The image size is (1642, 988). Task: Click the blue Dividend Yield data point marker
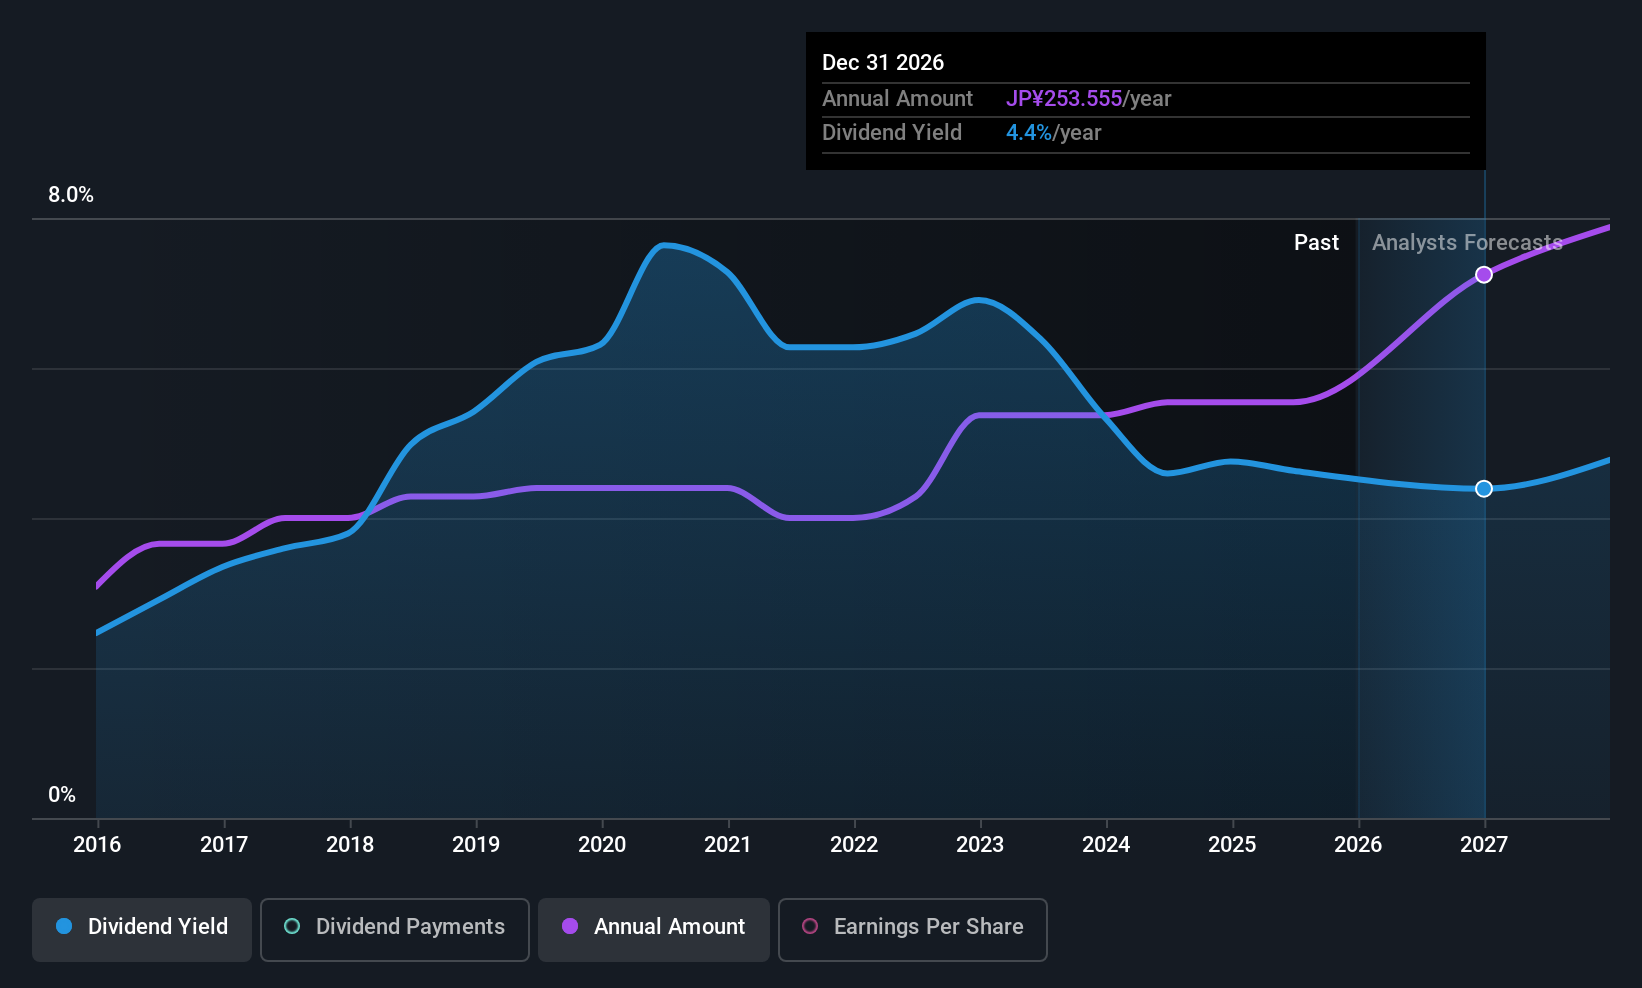pos(1484,489)
